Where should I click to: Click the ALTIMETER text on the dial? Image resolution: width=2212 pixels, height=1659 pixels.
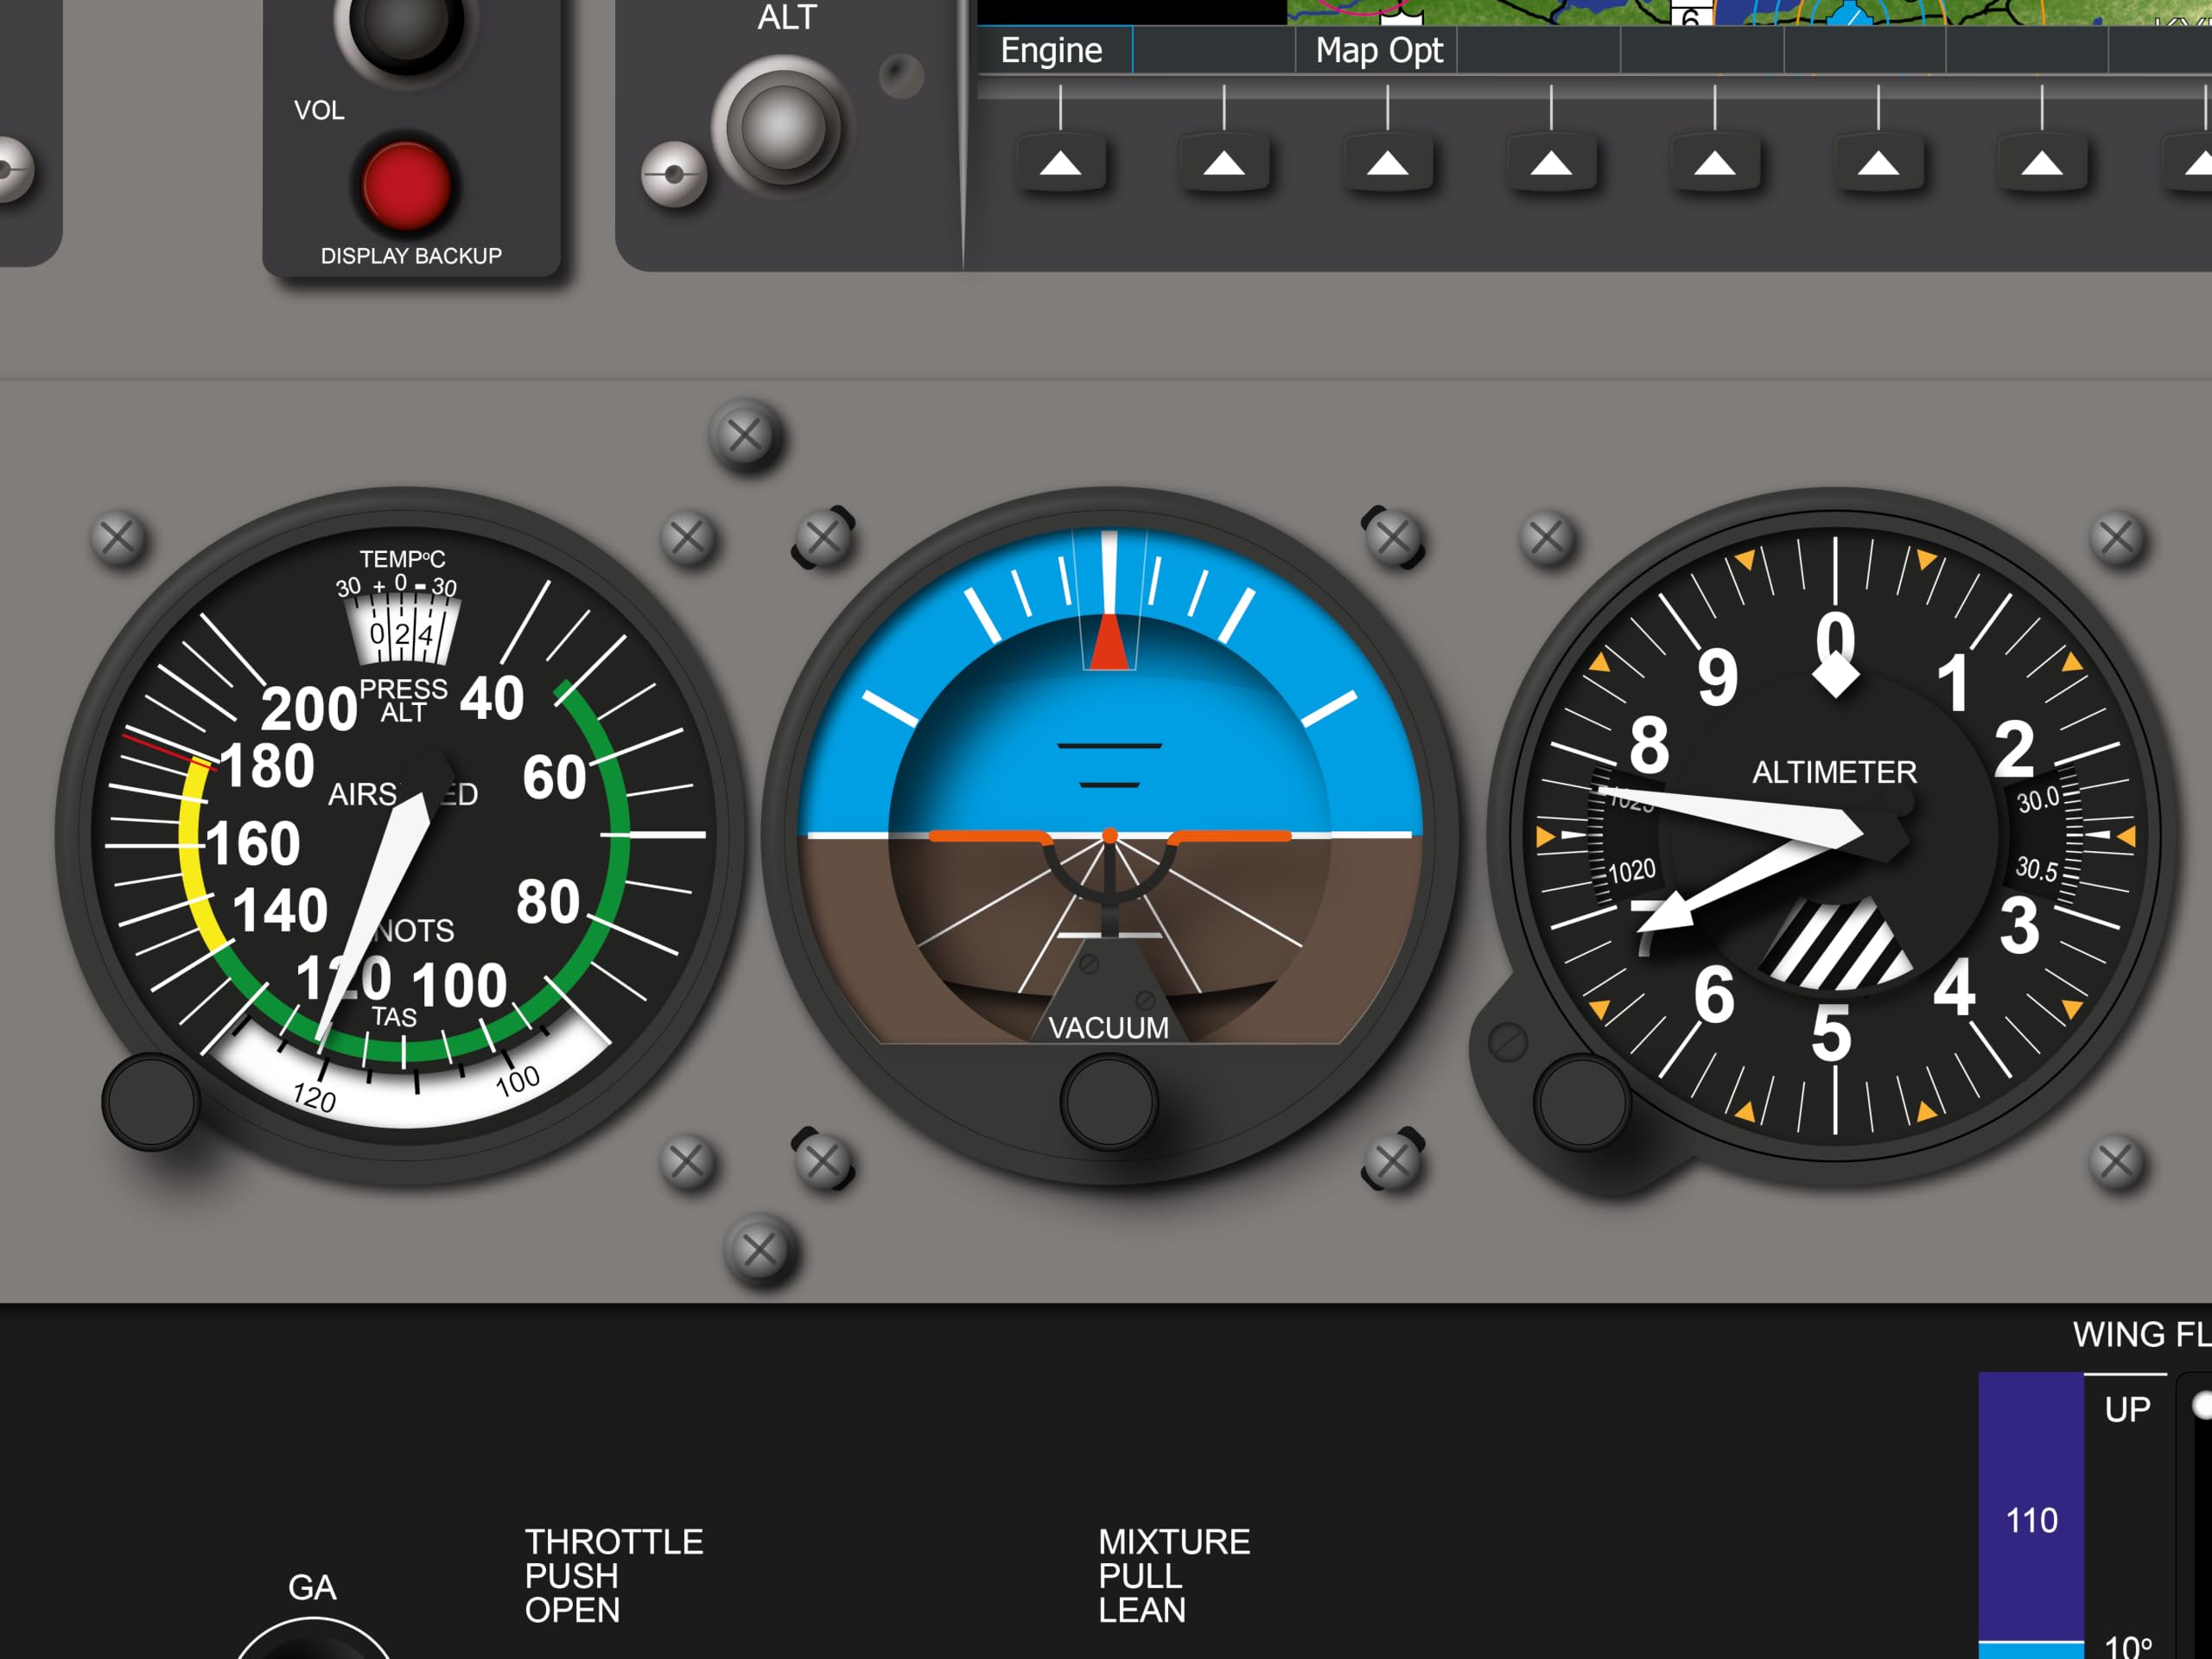[1834, 772]
